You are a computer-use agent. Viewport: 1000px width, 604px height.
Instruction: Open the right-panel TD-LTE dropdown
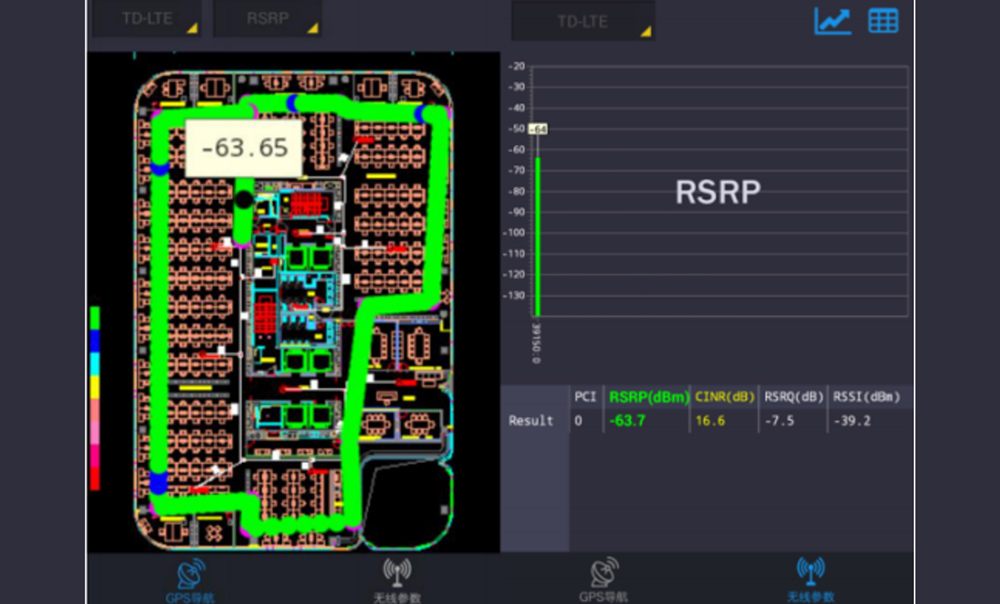[x=583, y=21]
